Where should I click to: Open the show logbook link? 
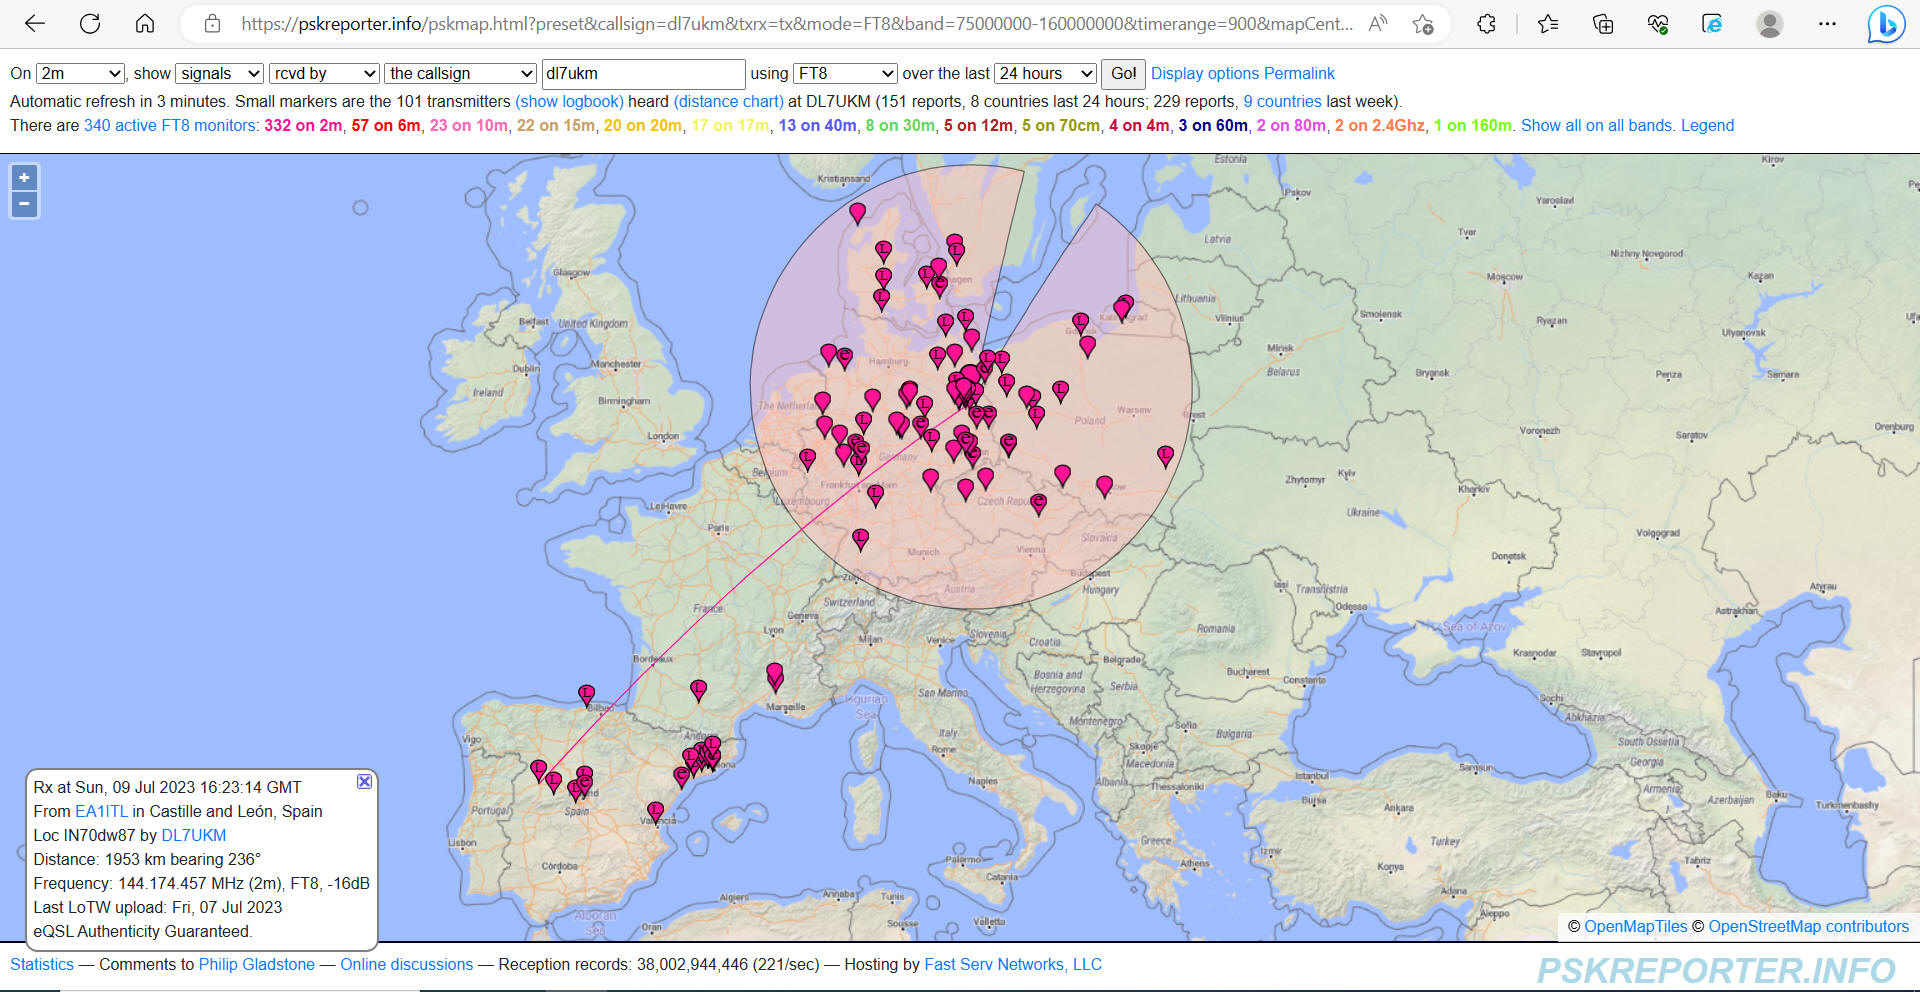[569, 101]
